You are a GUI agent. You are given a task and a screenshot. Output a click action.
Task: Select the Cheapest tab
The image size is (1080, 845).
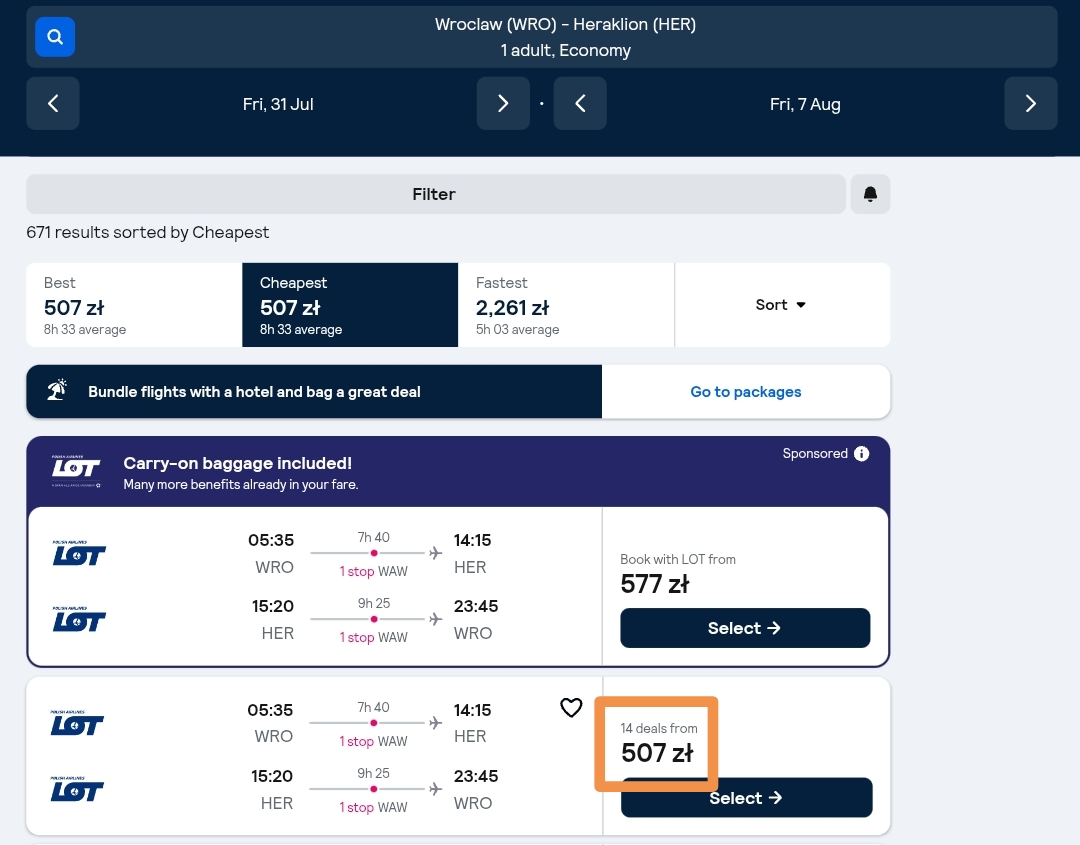[x=350, y=304]
